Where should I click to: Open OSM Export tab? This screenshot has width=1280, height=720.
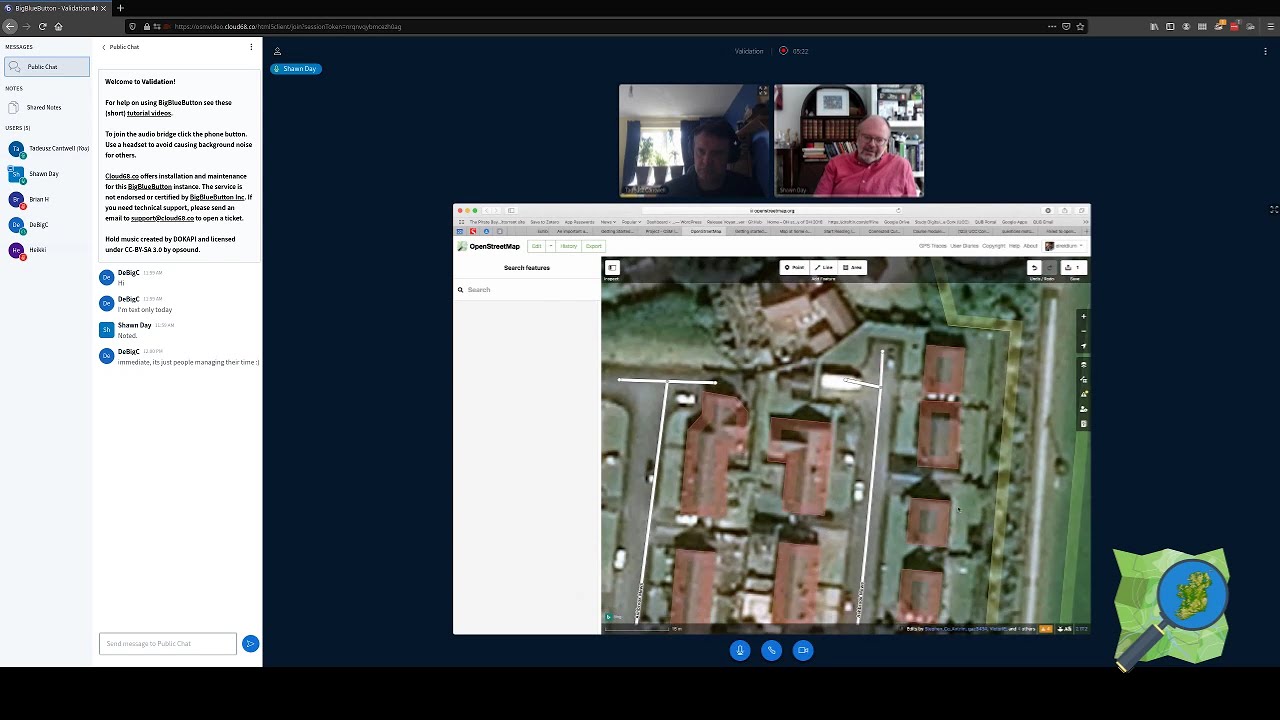pos(594,246)
